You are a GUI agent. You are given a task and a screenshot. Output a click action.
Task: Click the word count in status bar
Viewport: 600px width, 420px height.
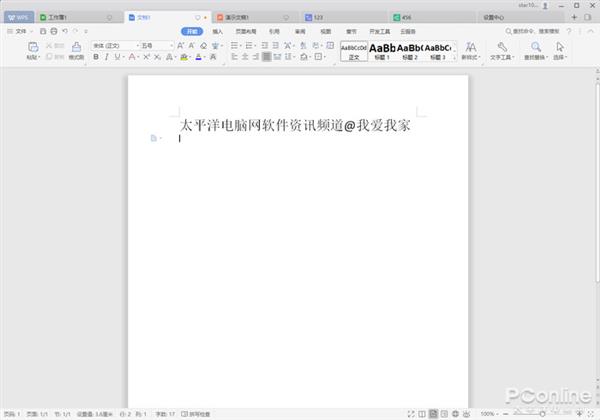coord(165,414)
